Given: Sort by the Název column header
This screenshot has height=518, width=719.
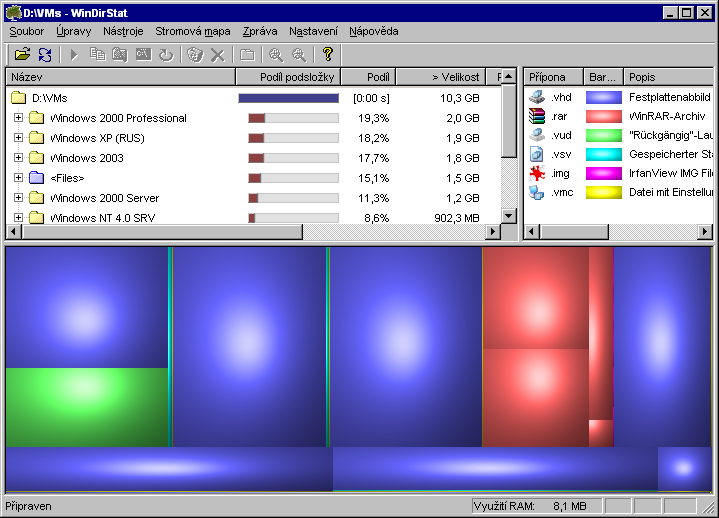Looking at the screenshot, I should pos(121,77).
